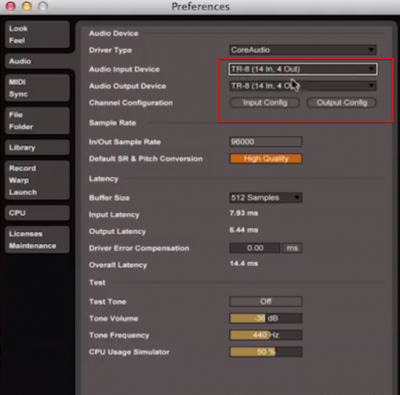Open the Library preferences tab
Screen dimensions: 400x395
(x=37, y=148)
